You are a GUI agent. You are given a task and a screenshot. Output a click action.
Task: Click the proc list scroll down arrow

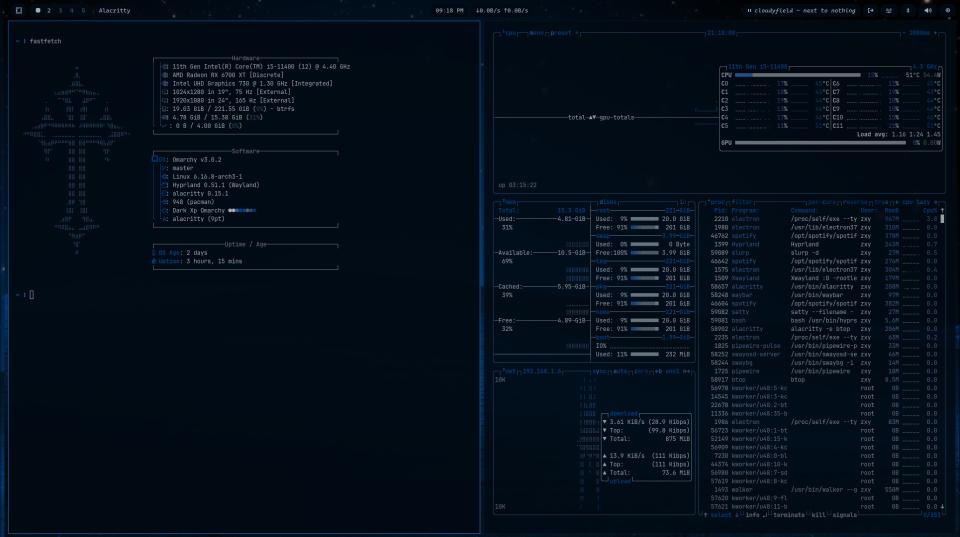click(x=942, y=507)
